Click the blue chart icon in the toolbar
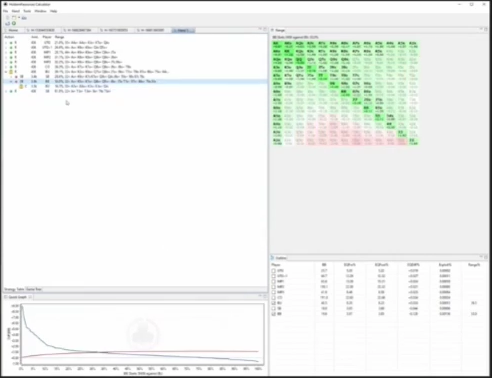 click(24, 18)
